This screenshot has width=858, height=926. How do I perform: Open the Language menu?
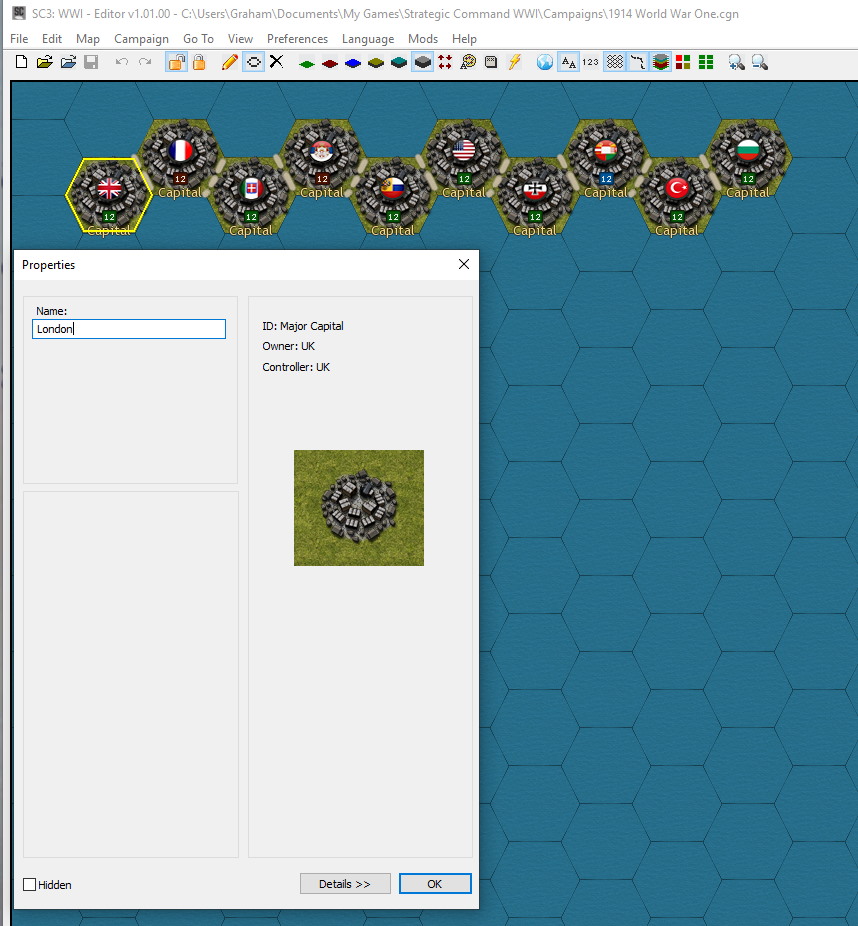tap(368, 38)
